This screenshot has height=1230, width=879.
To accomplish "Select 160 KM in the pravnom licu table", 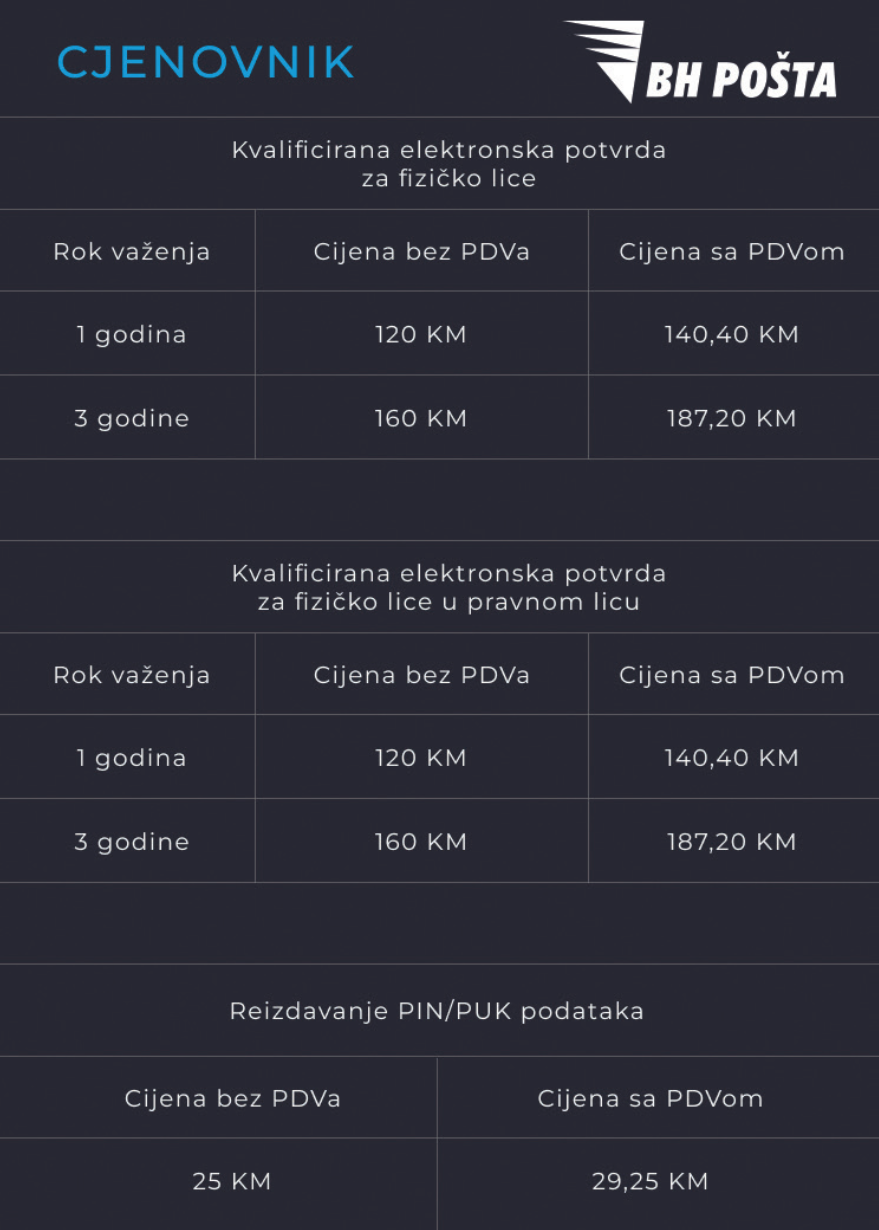I will coord(421,842).
